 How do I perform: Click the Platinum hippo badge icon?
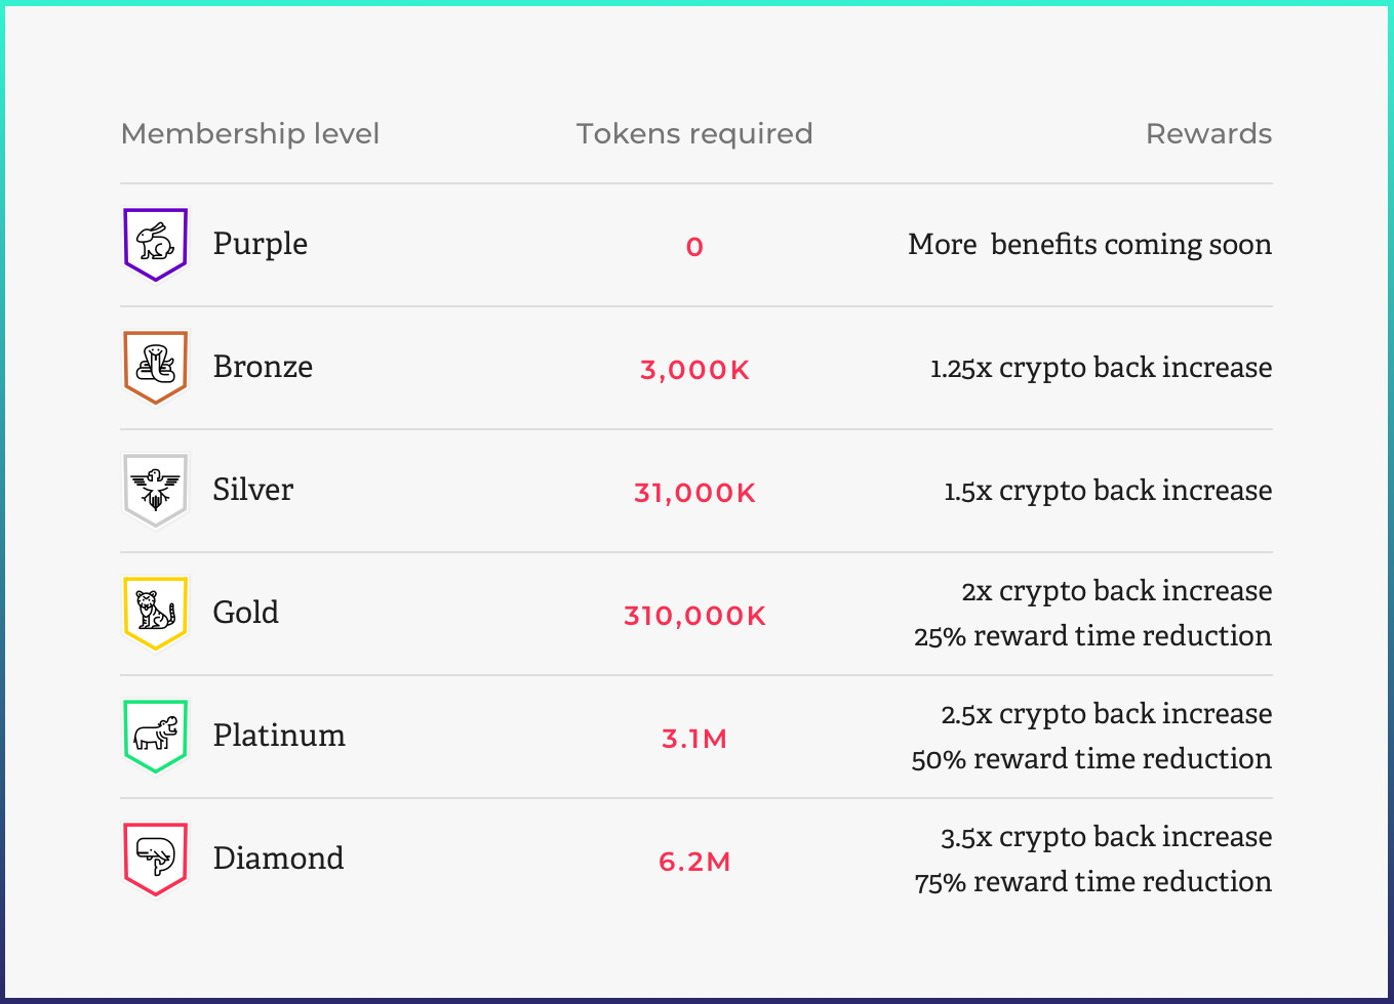pos(155,736)
